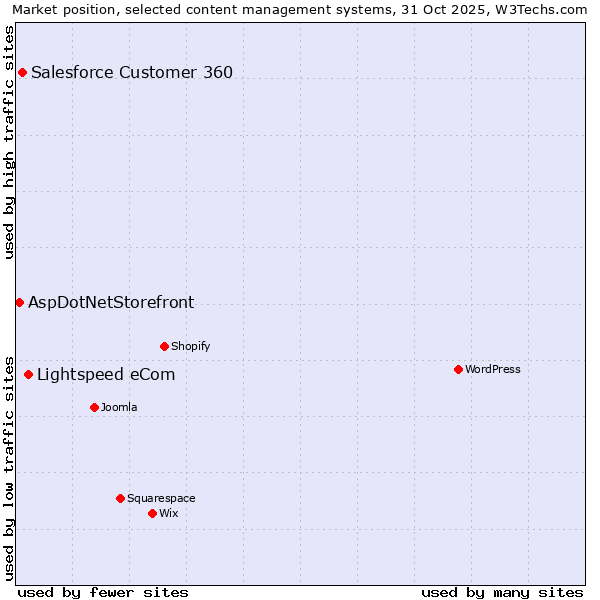The image size is (600, 600).
Task: Click the chart title mentioning W3Techs.com
Action: point(300,9)
